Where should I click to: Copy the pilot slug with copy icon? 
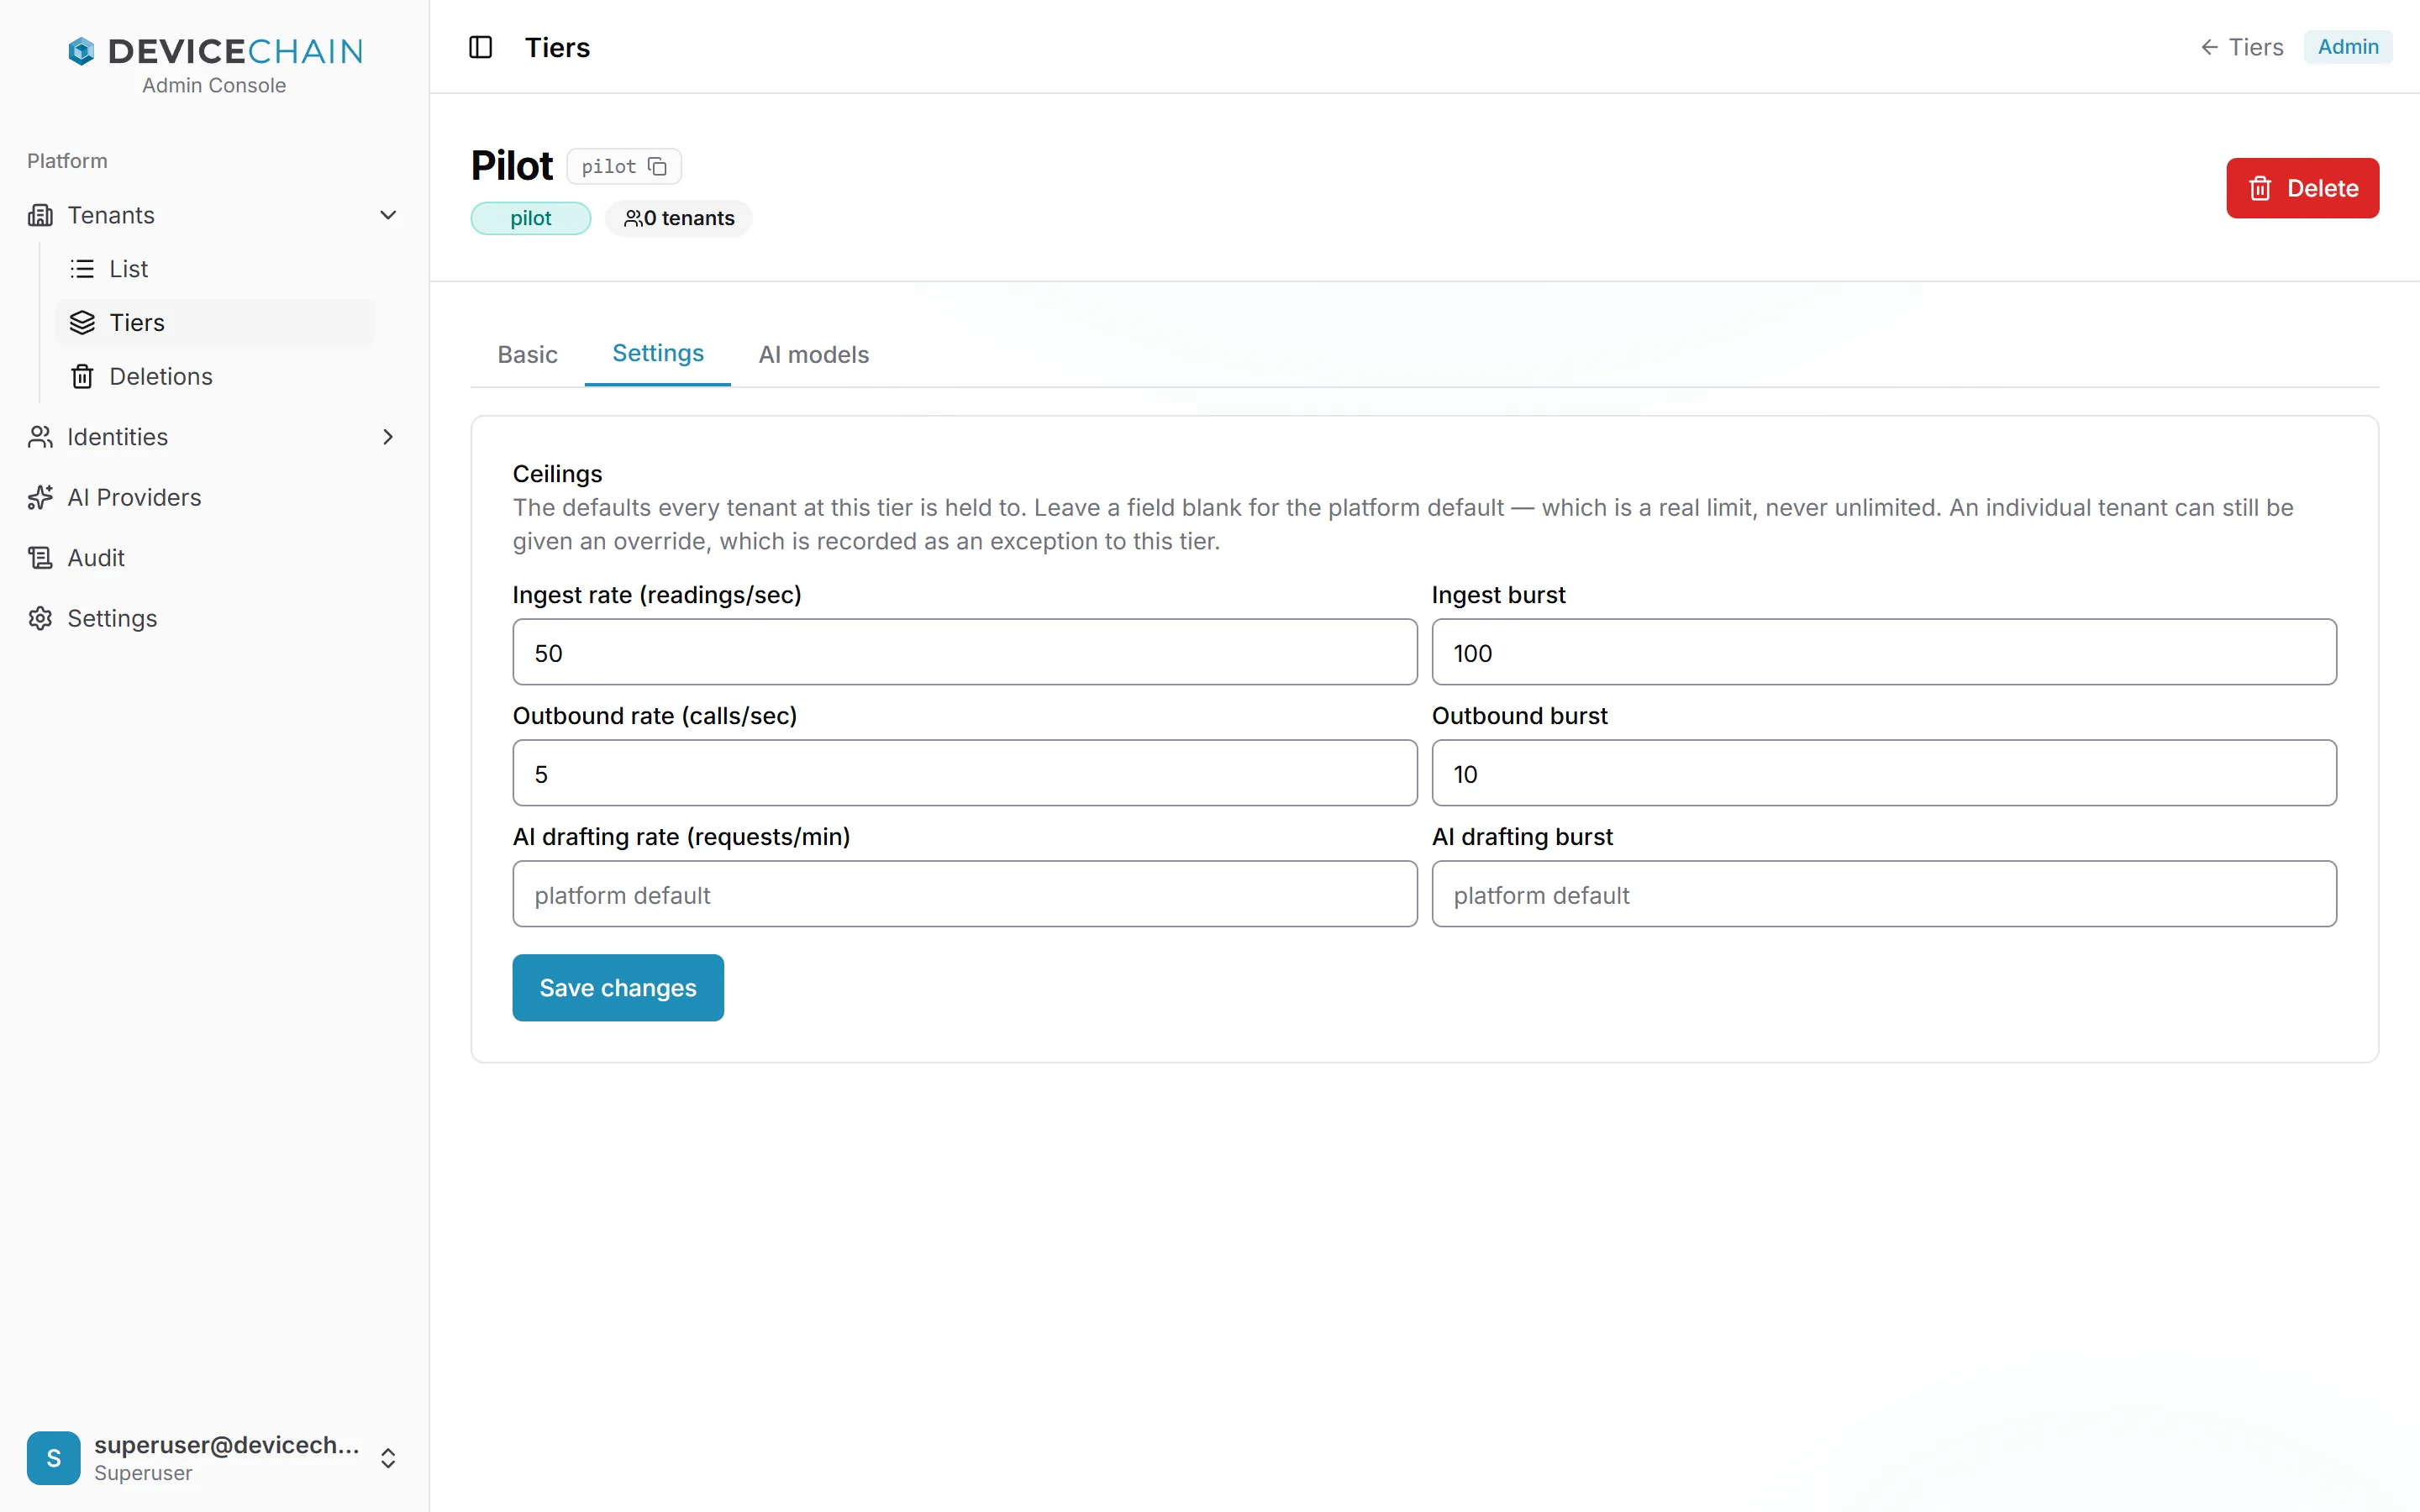657,166
